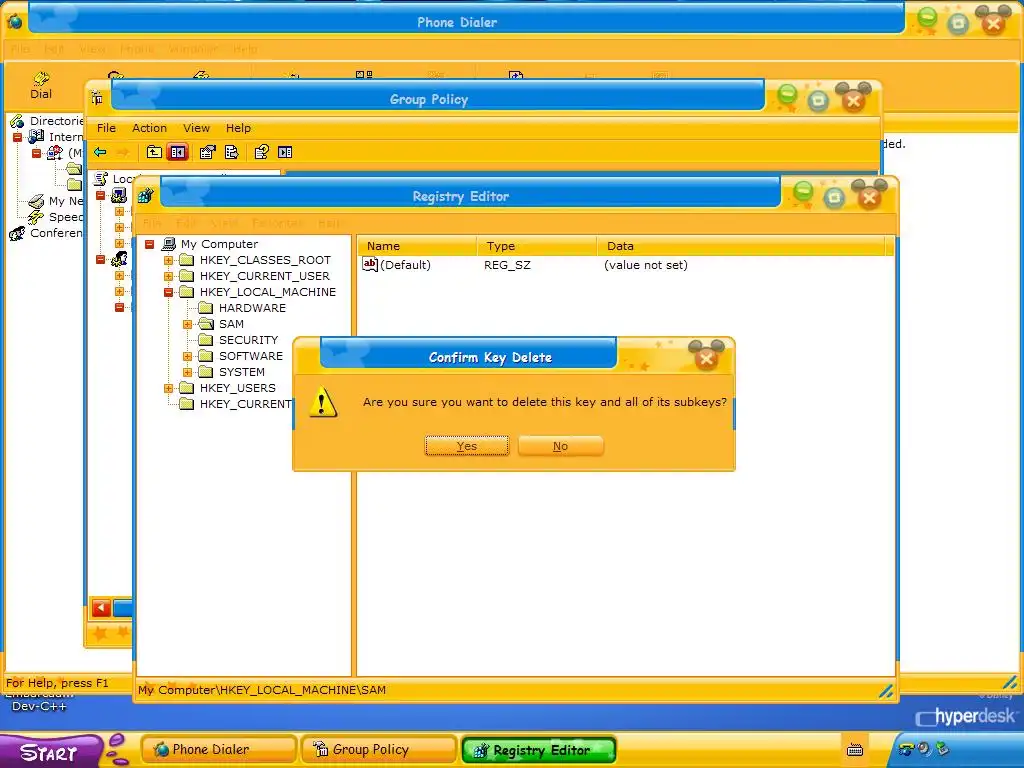
Task: Select the SECURITY key in the registry tree
Action: pyautogui.click(x=248, y=340)
